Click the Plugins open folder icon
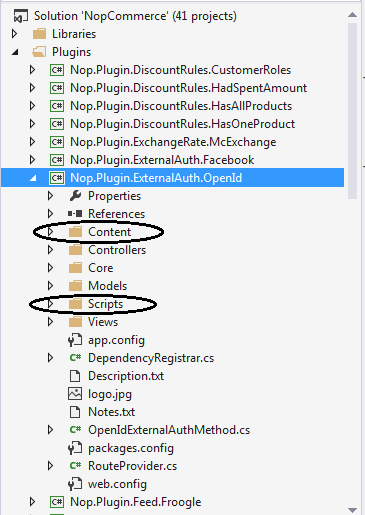The height and width of the screenshot is (515, 365). 39,52
